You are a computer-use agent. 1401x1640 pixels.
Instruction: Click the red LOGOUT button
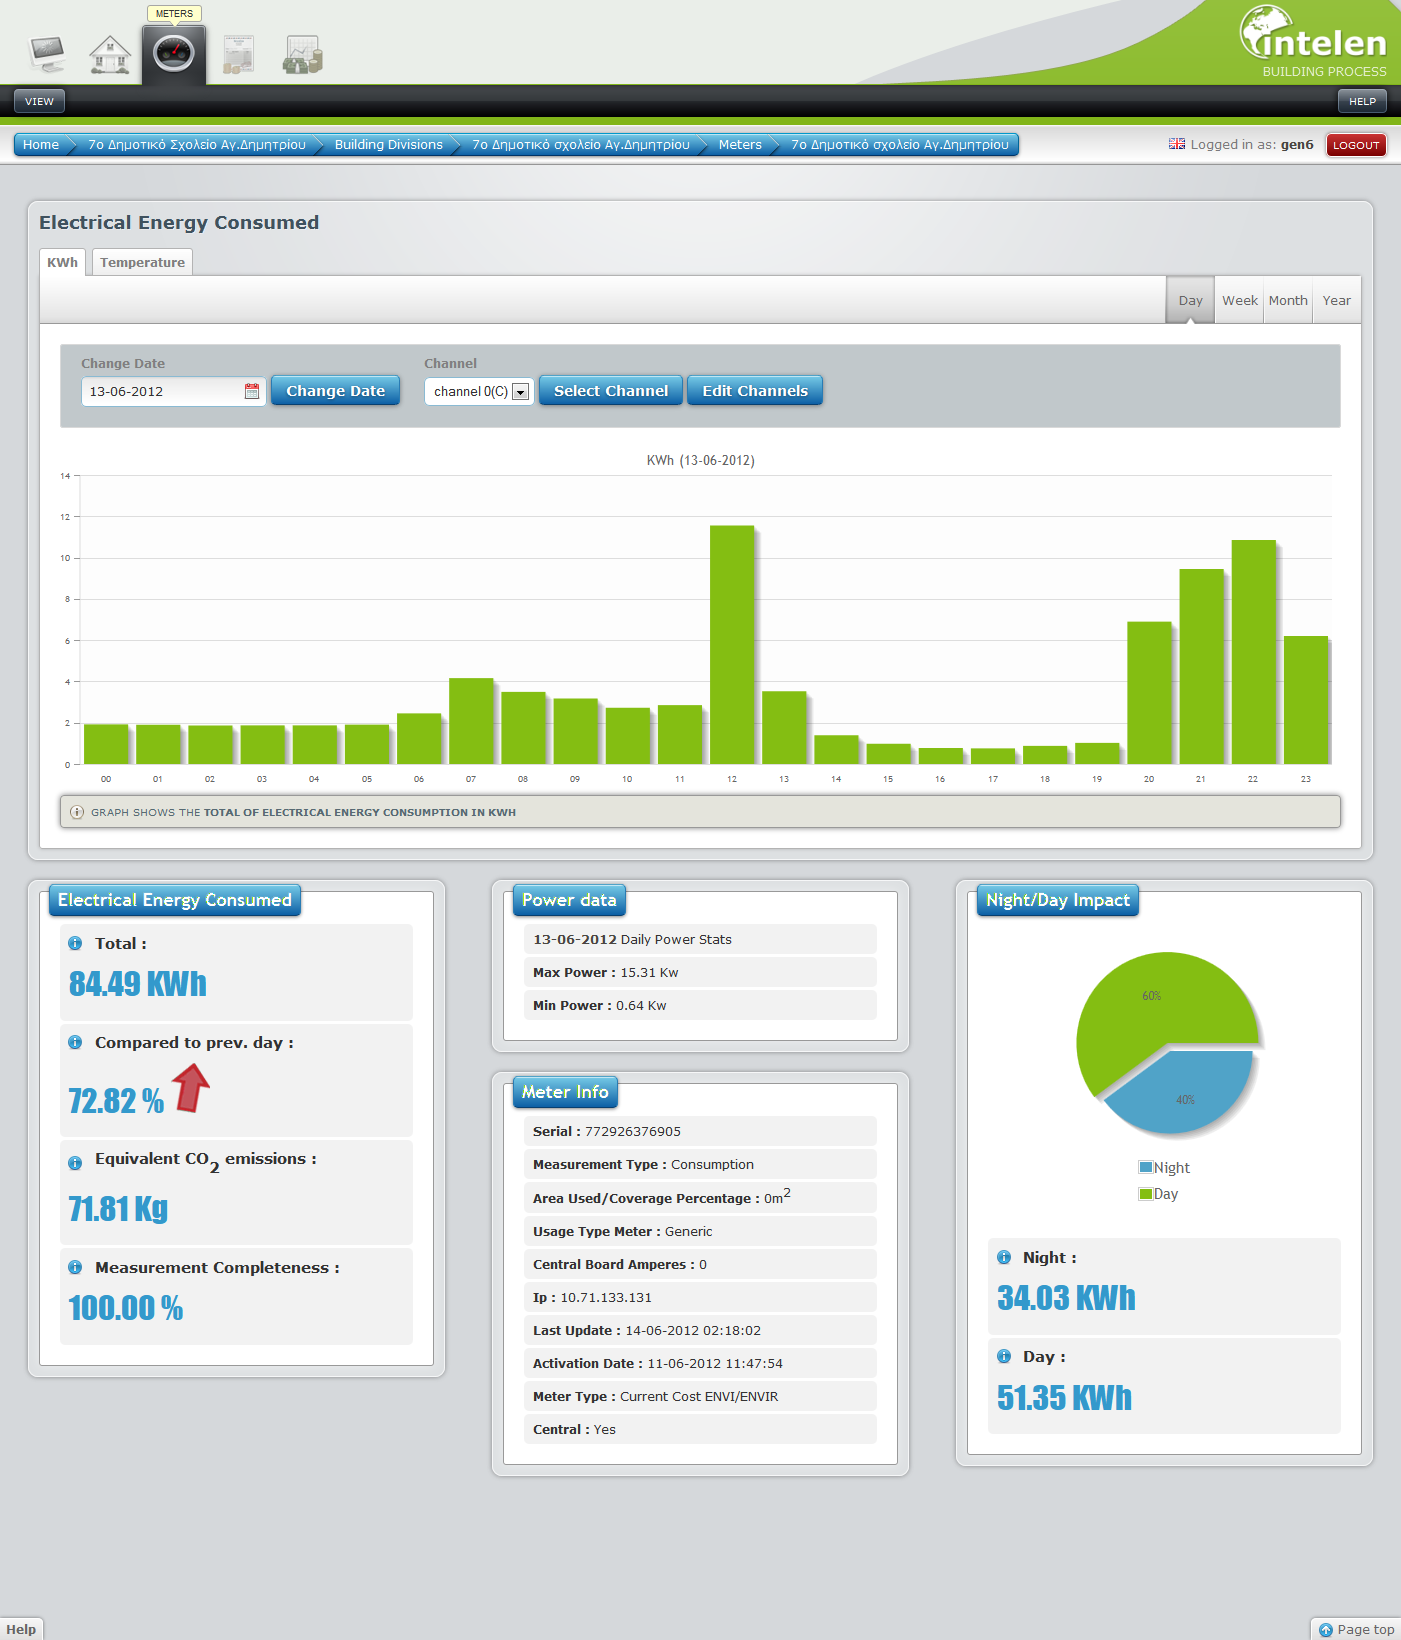(1355, 145)
